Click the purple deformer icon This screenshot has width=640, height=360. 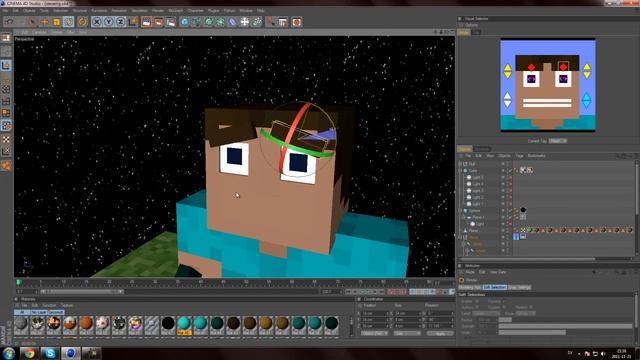tap(232, 22)
